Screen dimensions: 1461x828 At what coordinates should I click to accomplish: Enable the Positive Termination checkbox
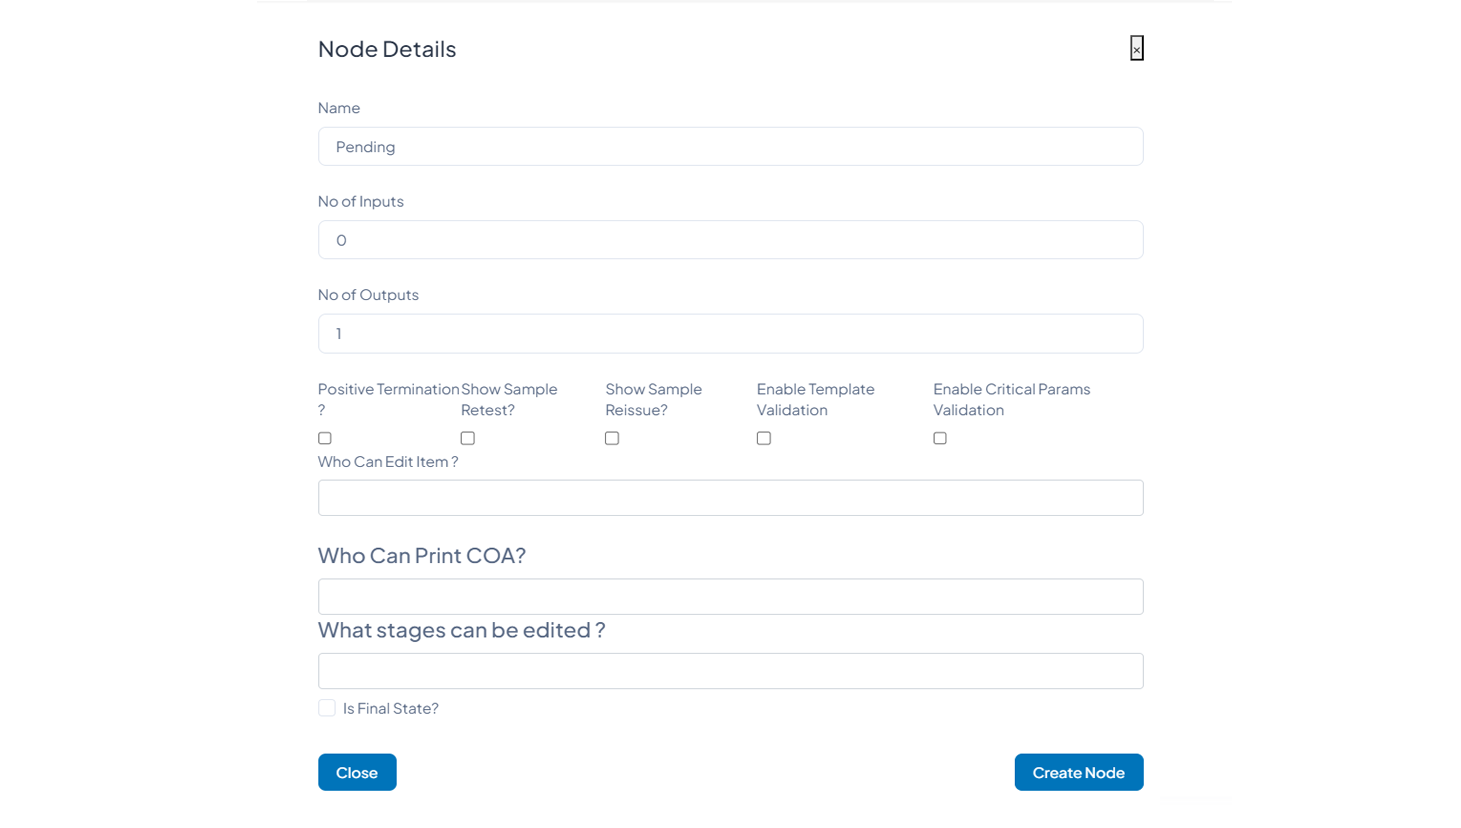click(x=325, y=438)
